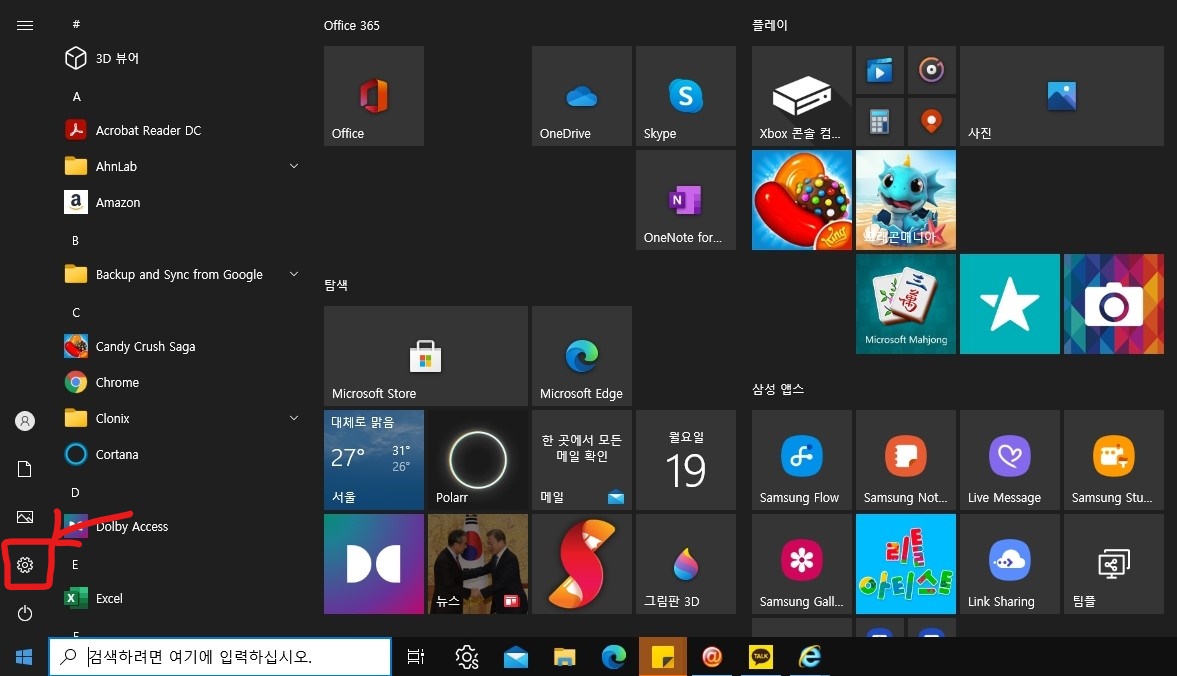Select the letter A section header
Viewport: 1177px width, 676px height.
click(77, 97)
